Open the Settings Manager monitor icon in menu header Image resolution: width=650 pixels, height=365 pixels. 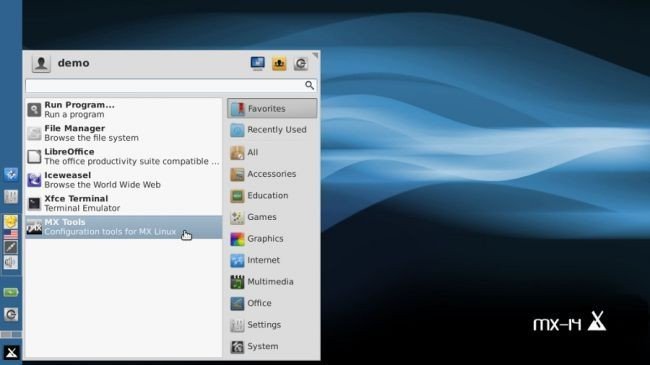click(x=257, y=63)
